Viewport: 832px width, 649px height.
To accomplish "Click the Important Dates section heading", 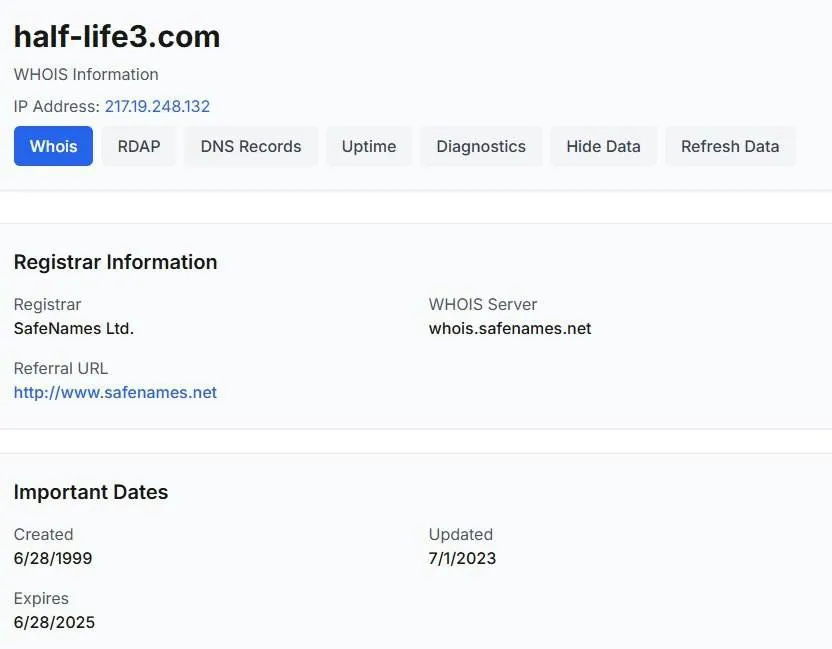I will coord(91,492).
